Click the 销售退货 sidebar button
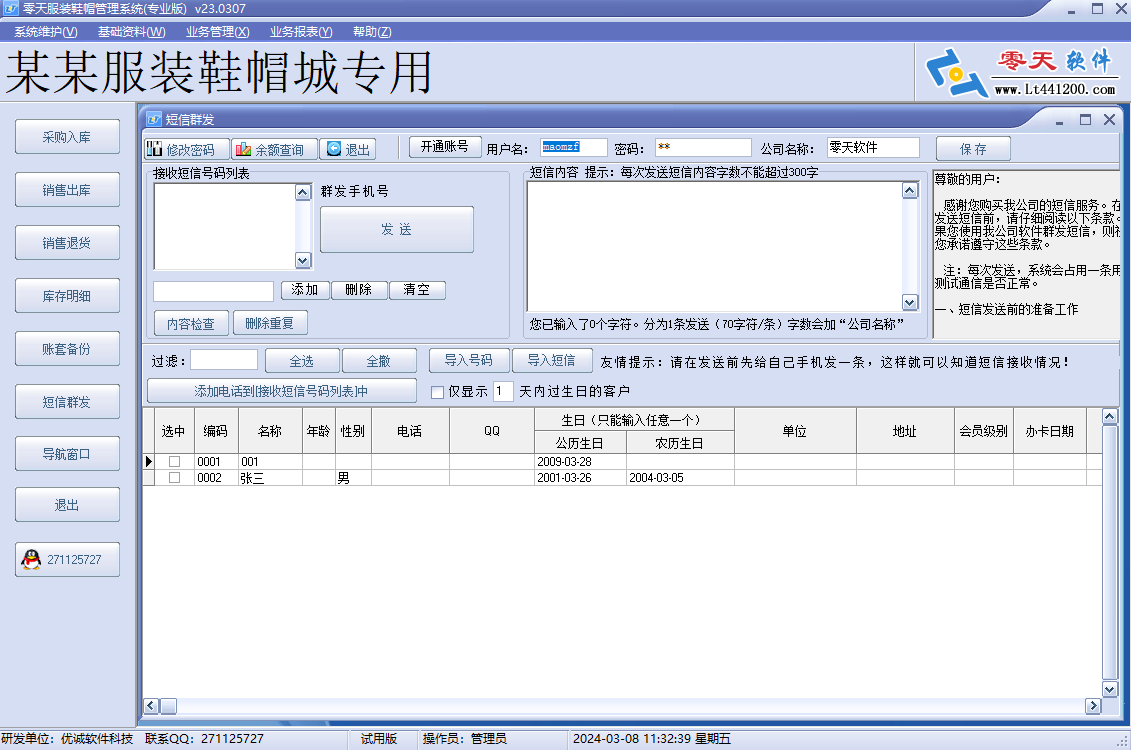The image size is (1131, 750). click(x=67, y=243)
